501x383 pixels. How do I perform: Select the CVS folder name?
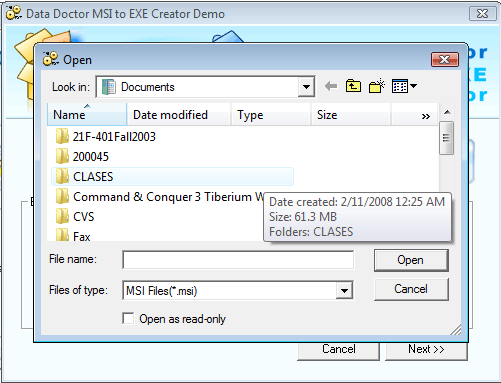pos(83,217)
